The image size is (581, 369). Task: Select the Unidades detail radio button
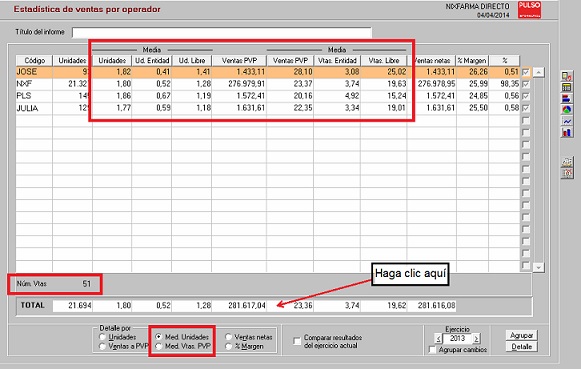click(x=103, y=337)
